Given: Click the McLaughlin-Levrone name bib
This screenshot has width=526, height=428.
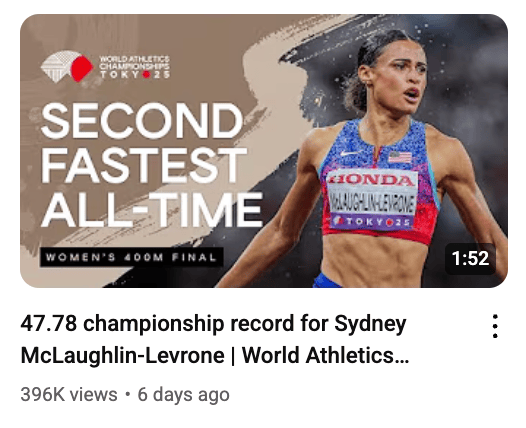Looking at the screenshot, I should point(372,202).
